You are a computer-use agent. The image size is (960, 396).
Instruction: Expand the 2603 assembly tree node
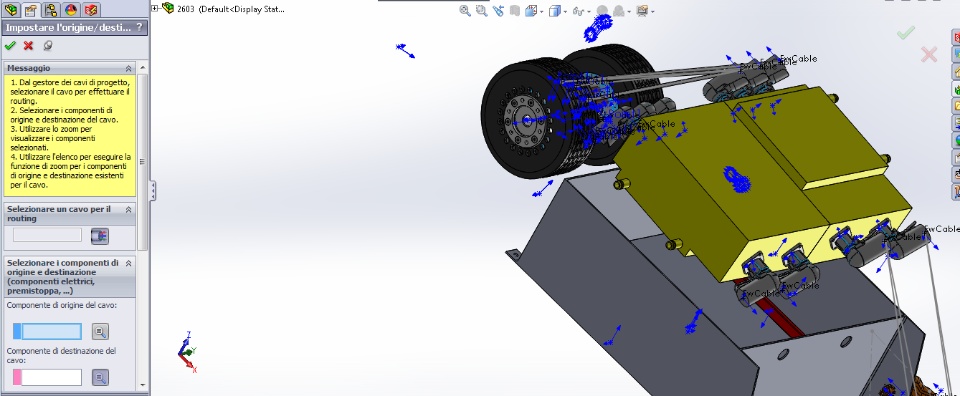click(x=155, y=9)
